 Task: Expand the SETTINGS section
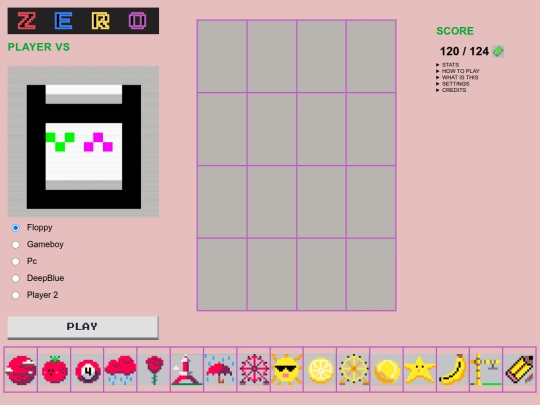point(453,84)
